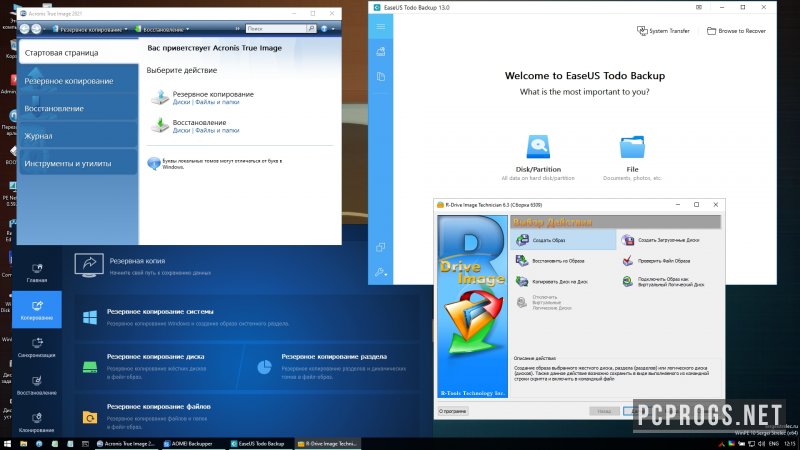The width and height of the screenshot is (800, 450).
Task: Choose Резервное копирование диска in AOMEI
Action: pos(157,366)
